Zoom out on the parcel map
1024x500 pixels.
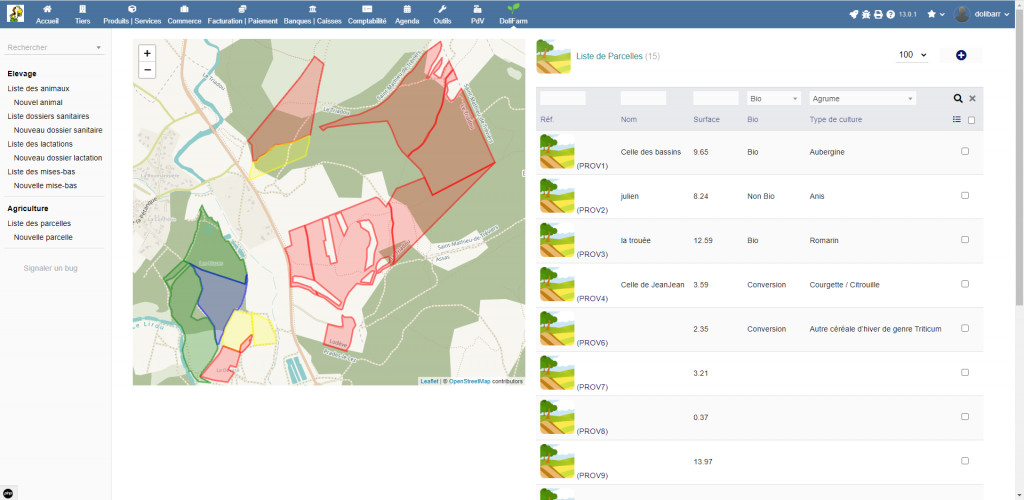pyautogui.click(x=147, y=70)
